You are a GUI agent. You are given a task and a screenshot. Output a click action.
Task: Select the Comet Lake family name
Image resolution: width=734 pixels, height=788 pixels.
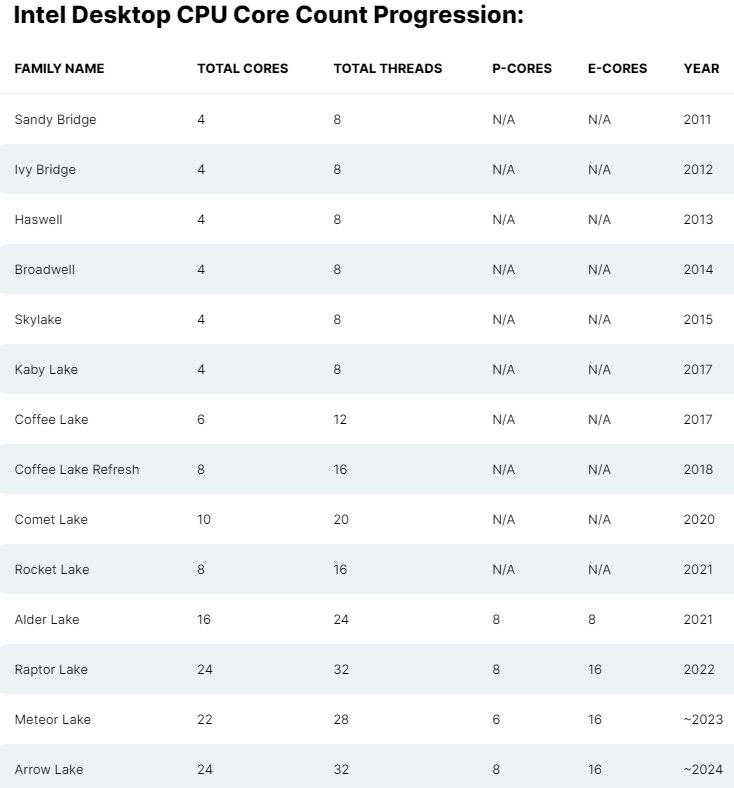pyautogui.click(x=51, y=520)
